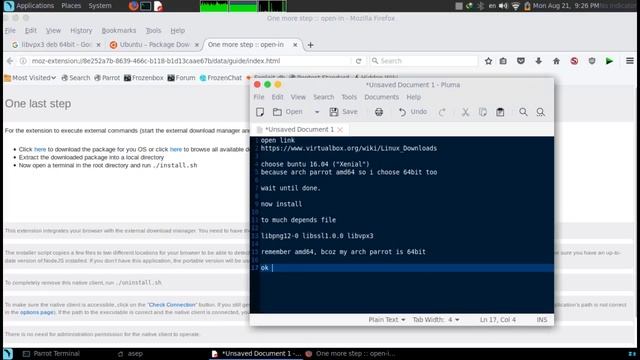This screenshot has width=640, height=360.
Task: Switch to Parrot Terminal in taskbar
Action: (x=51, y=354)
